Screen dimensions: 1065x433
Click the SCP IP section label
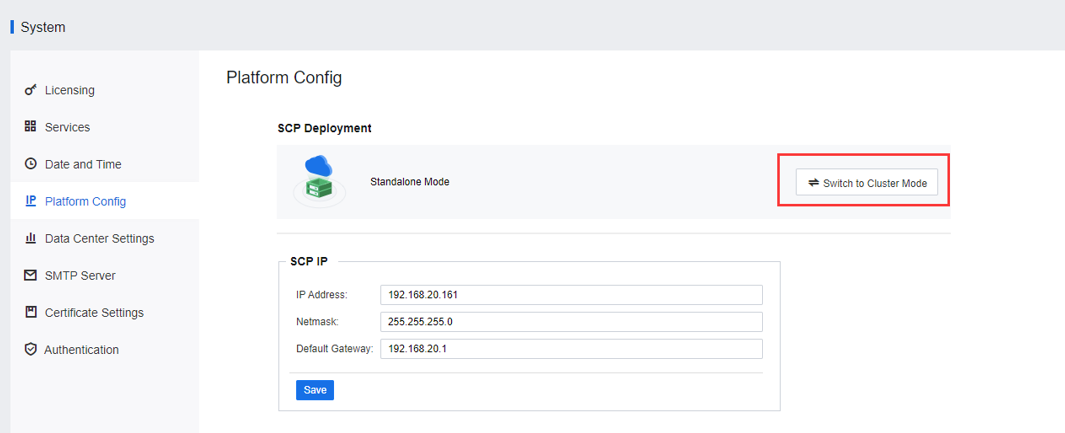pyautogui.click(x=310, y=261)
